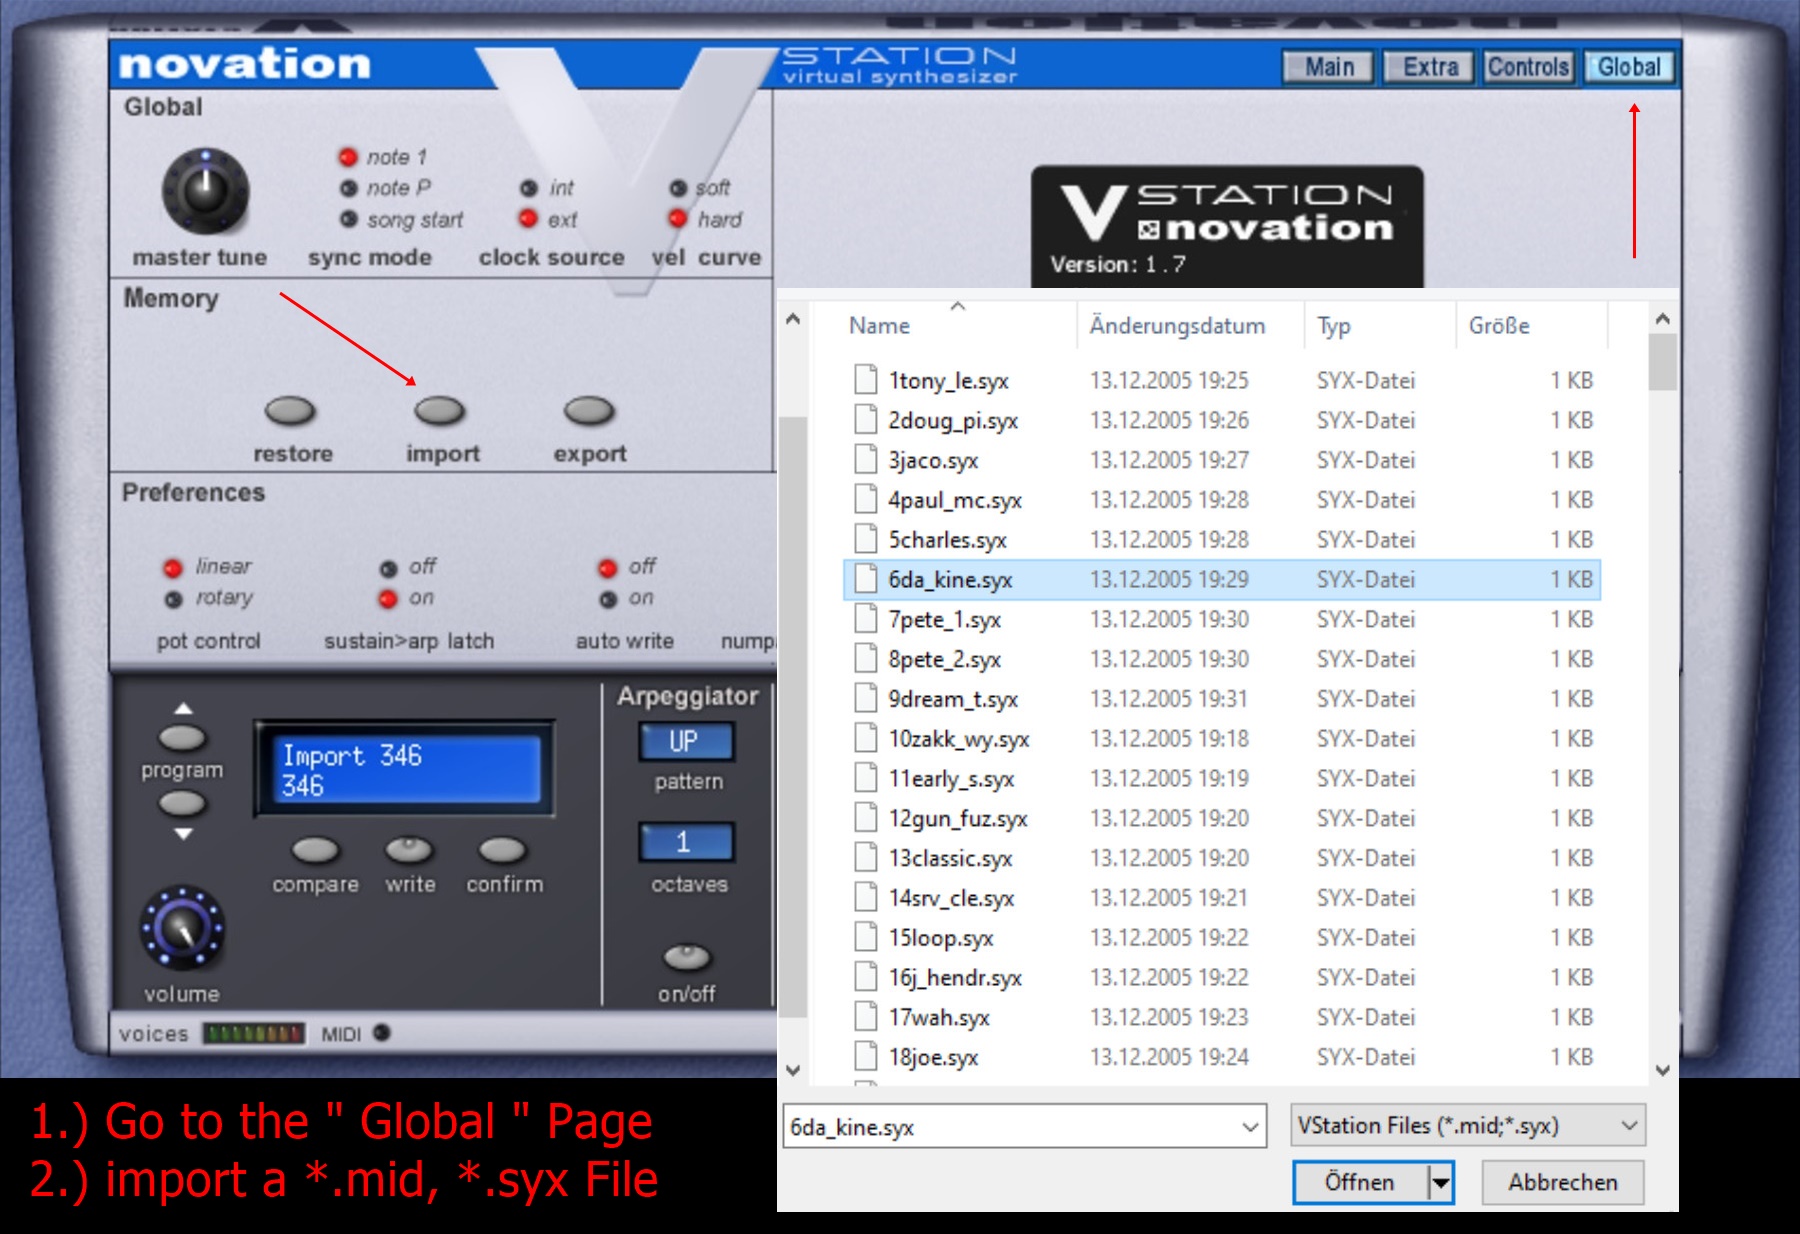Click file icon of 4paul_mc.syx
This screenshot has height=1234, width=1800.
coord(866,499)
